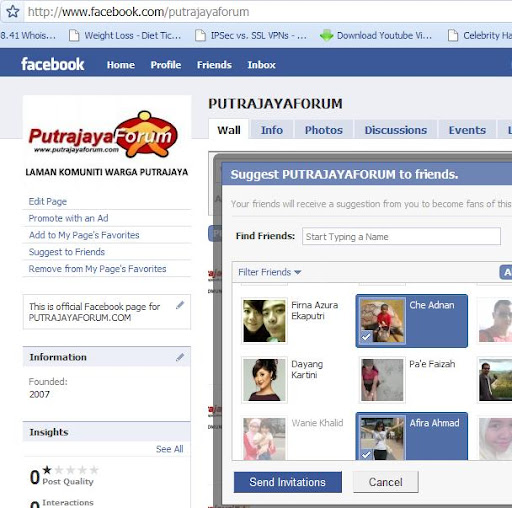Click the Suggest to Friends link

(67, 252)
